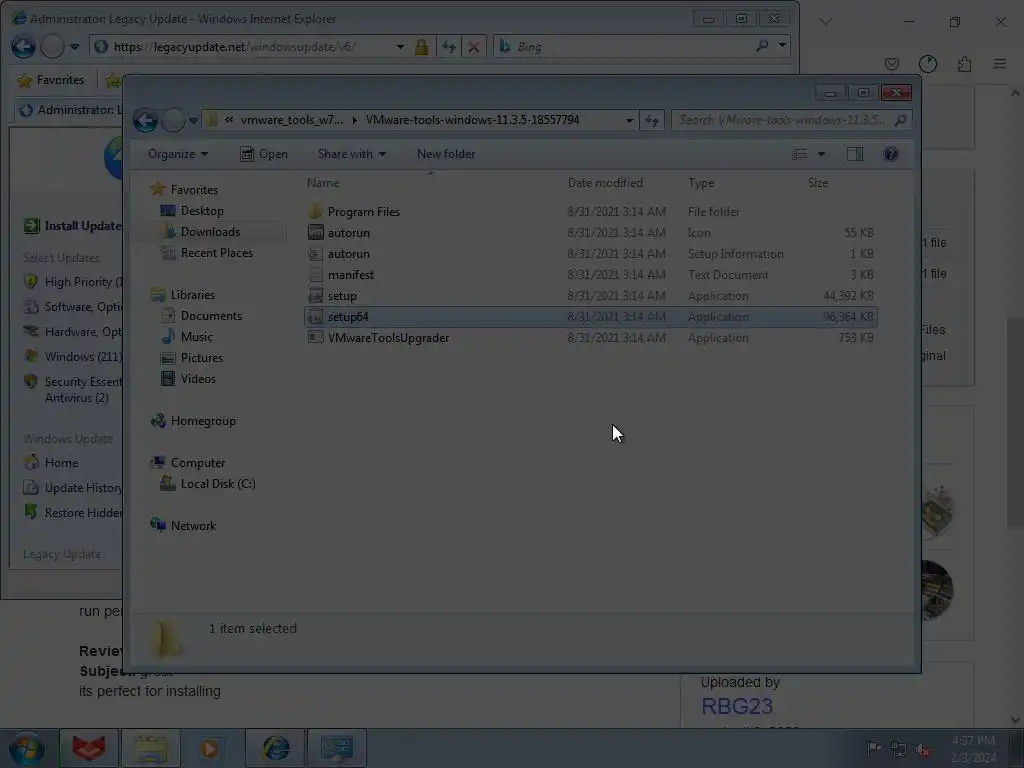Select the setup64 application file
This screenshot has height=768, width=1024.
590,317
